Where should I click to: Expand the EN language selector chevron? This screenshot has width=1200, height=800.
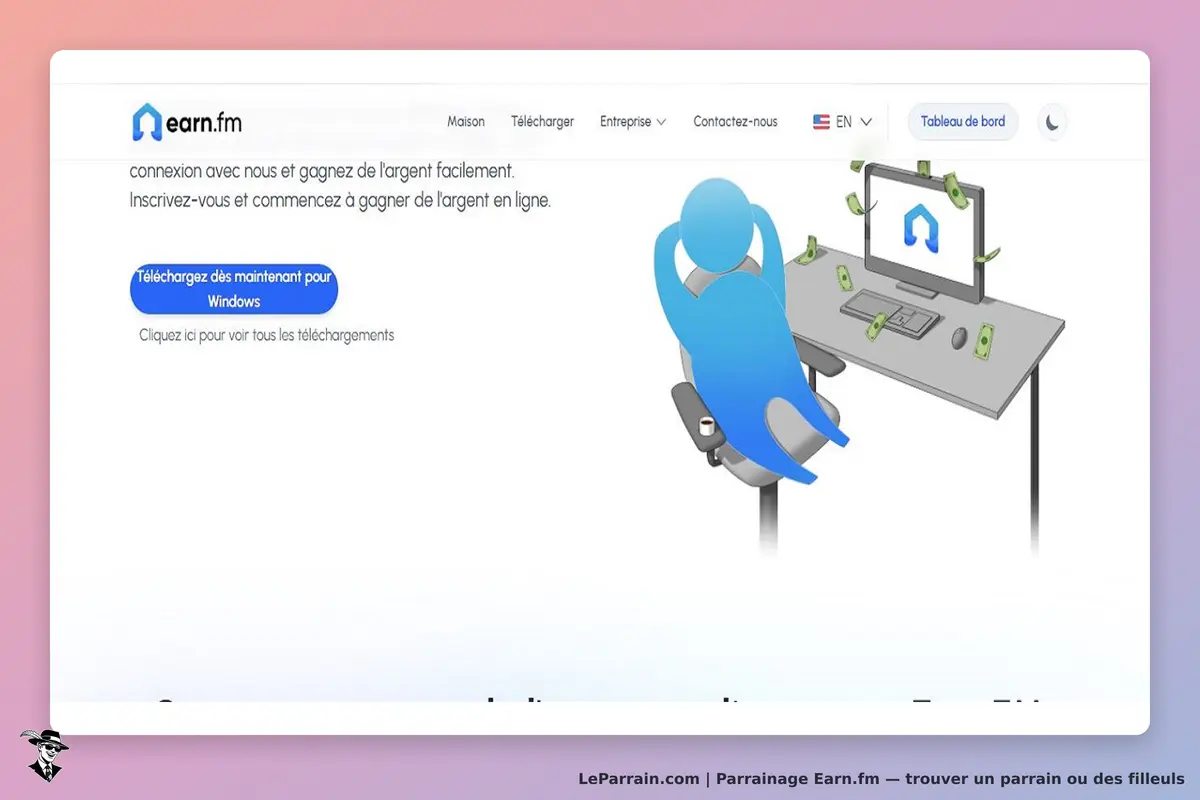[x=866, y=122]
